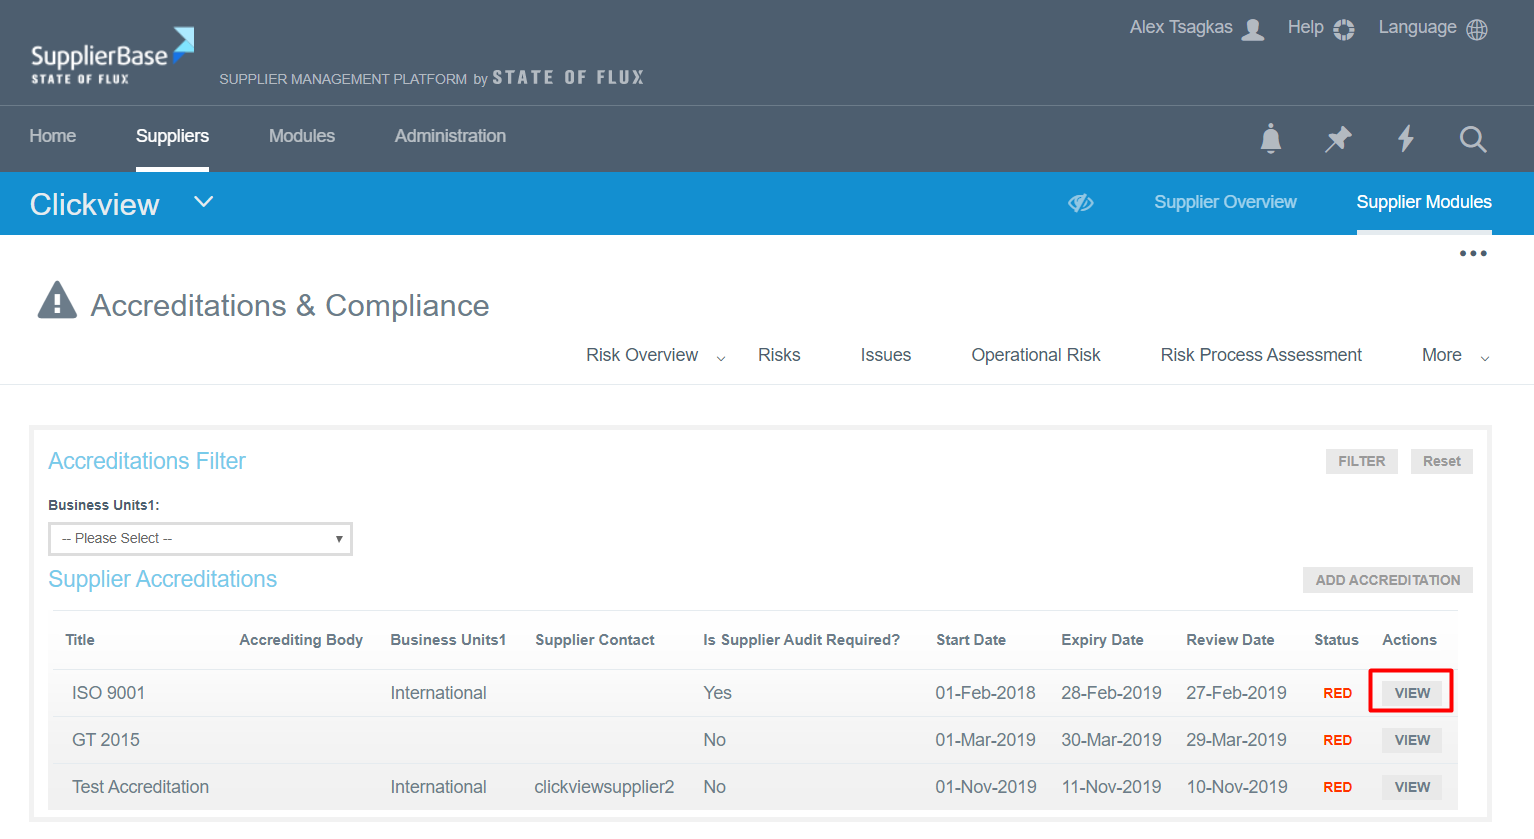Click the pin icon in navigation bar
The width and height of the screenshot is (1534, 839).
click(x=1337, y=138)
